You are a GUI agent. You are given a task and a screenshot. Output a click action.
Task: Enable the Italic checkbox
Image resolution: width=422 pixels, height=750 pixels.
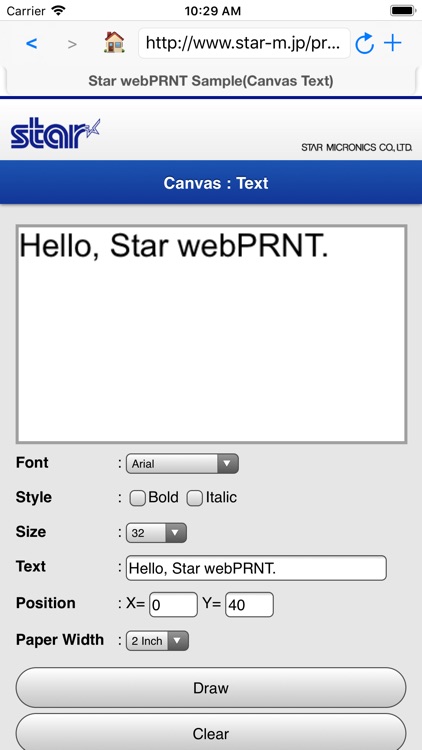[195, 498]
